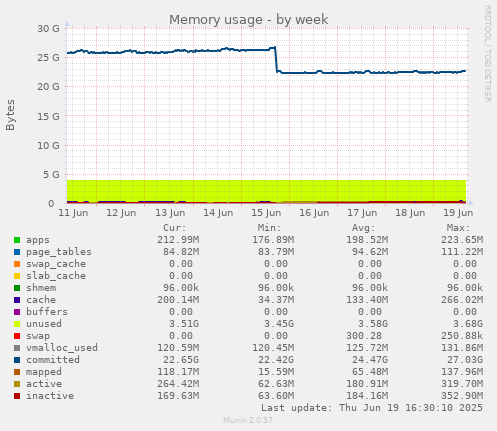Click the 'mapped' legend label
The width and height of the screenshot is (497, 431).
44,372
